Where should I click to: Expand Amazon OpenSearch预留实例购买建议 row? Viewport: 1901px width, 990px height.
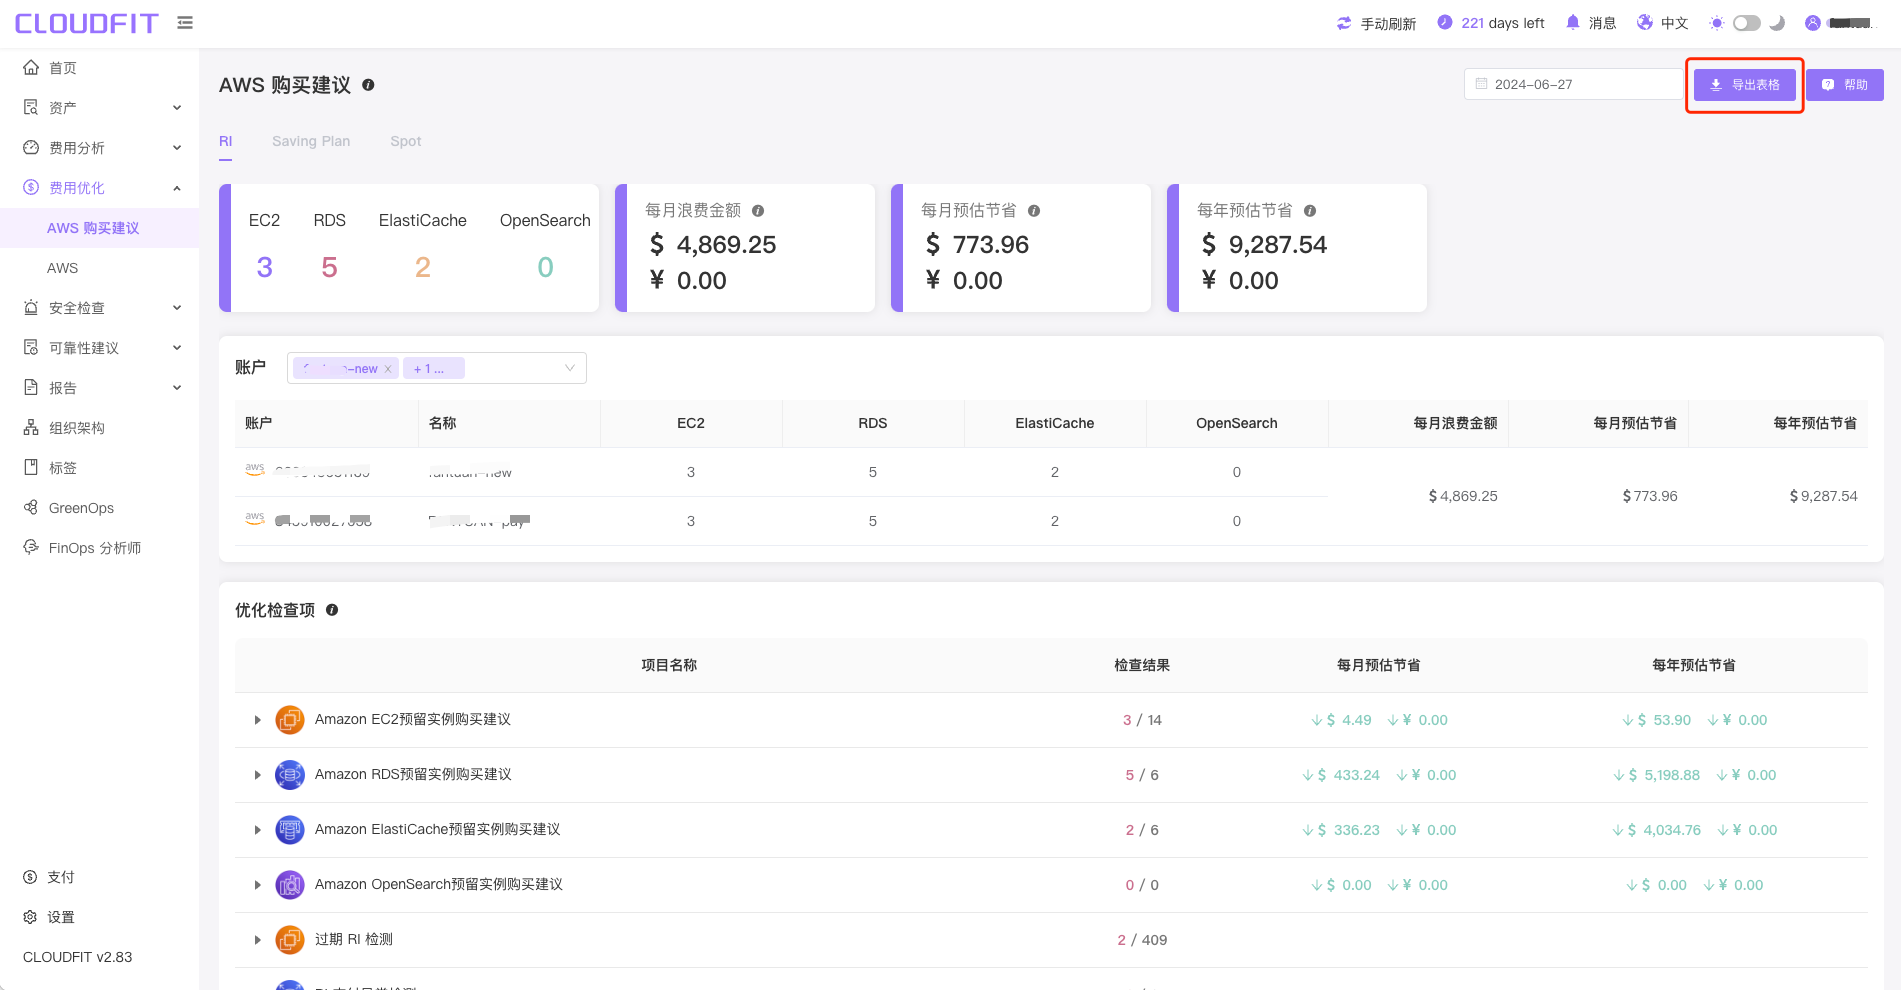(x=257, y=885)
